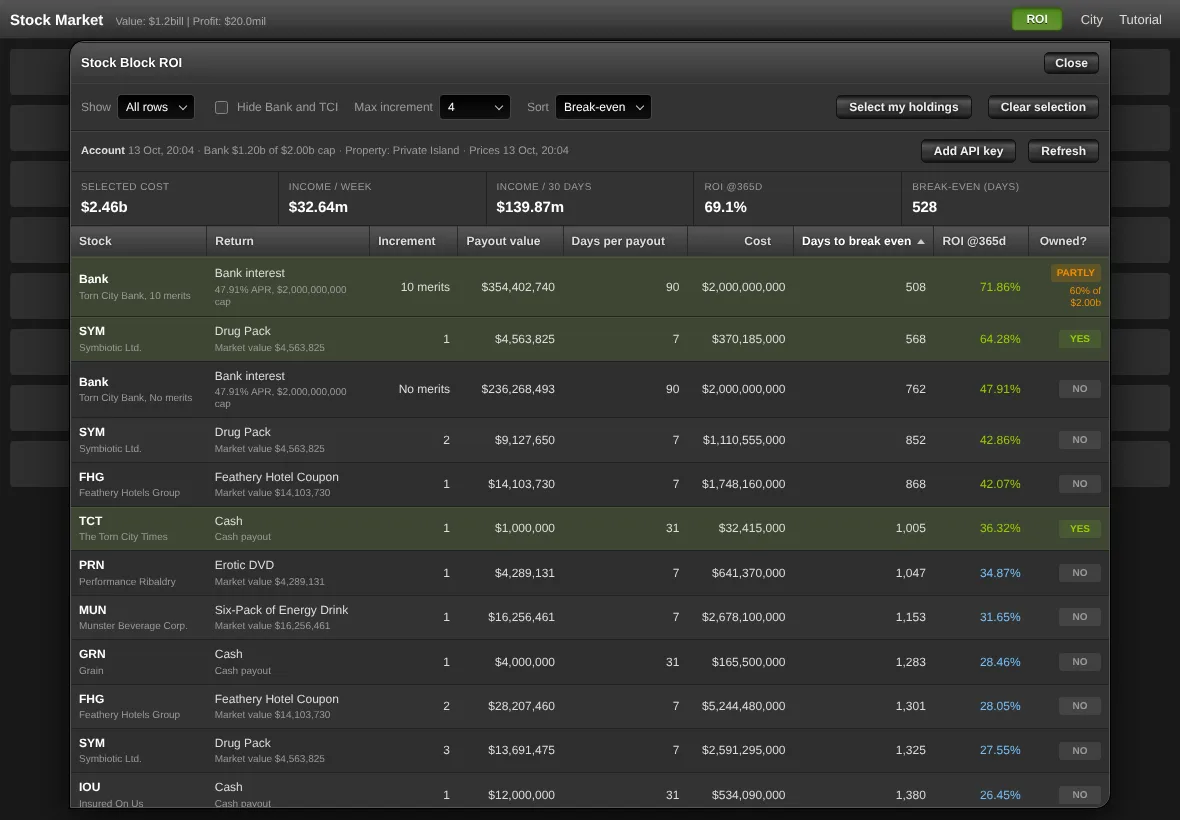Viewport: 1180px width, 820px height.
Task: Click the Selected Cost $2.46b summary card
Action: click(x=175, y=199)
